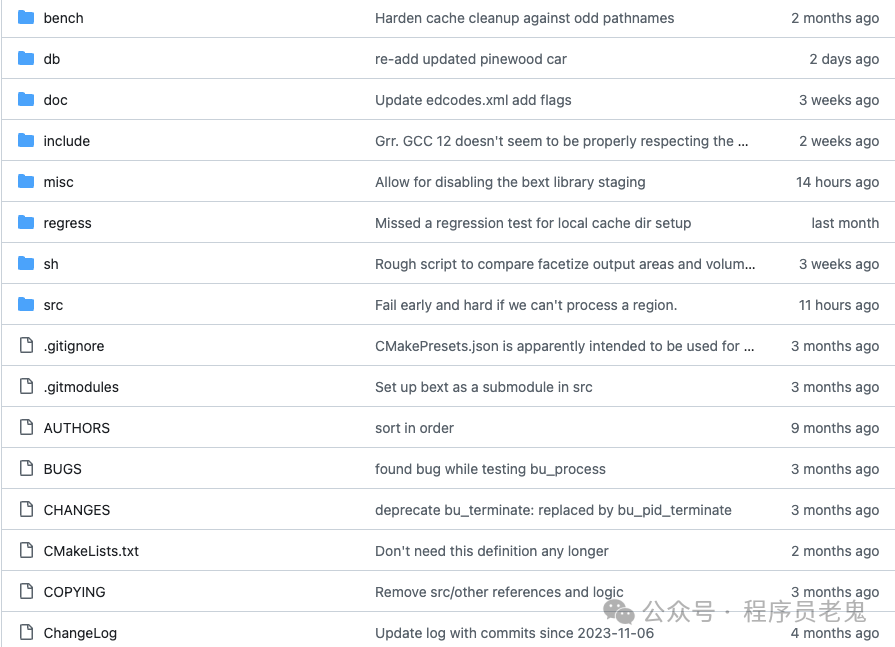Open the sh folder
Image resolution: width=895 pixels, height=647 pixels.
pyautogui.click(x=51, y=264)
